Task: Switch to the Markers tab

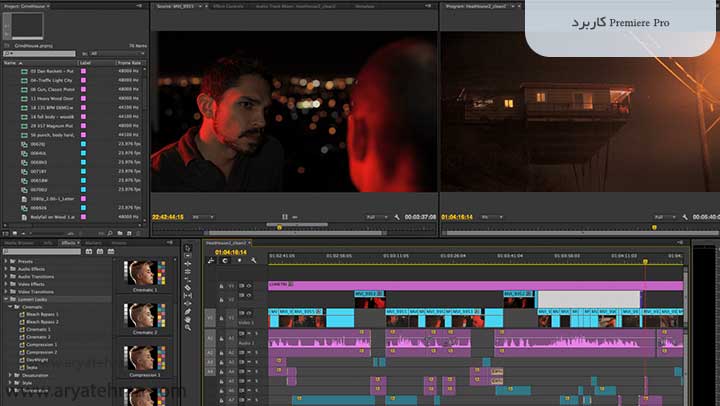Action: [93, 243]
